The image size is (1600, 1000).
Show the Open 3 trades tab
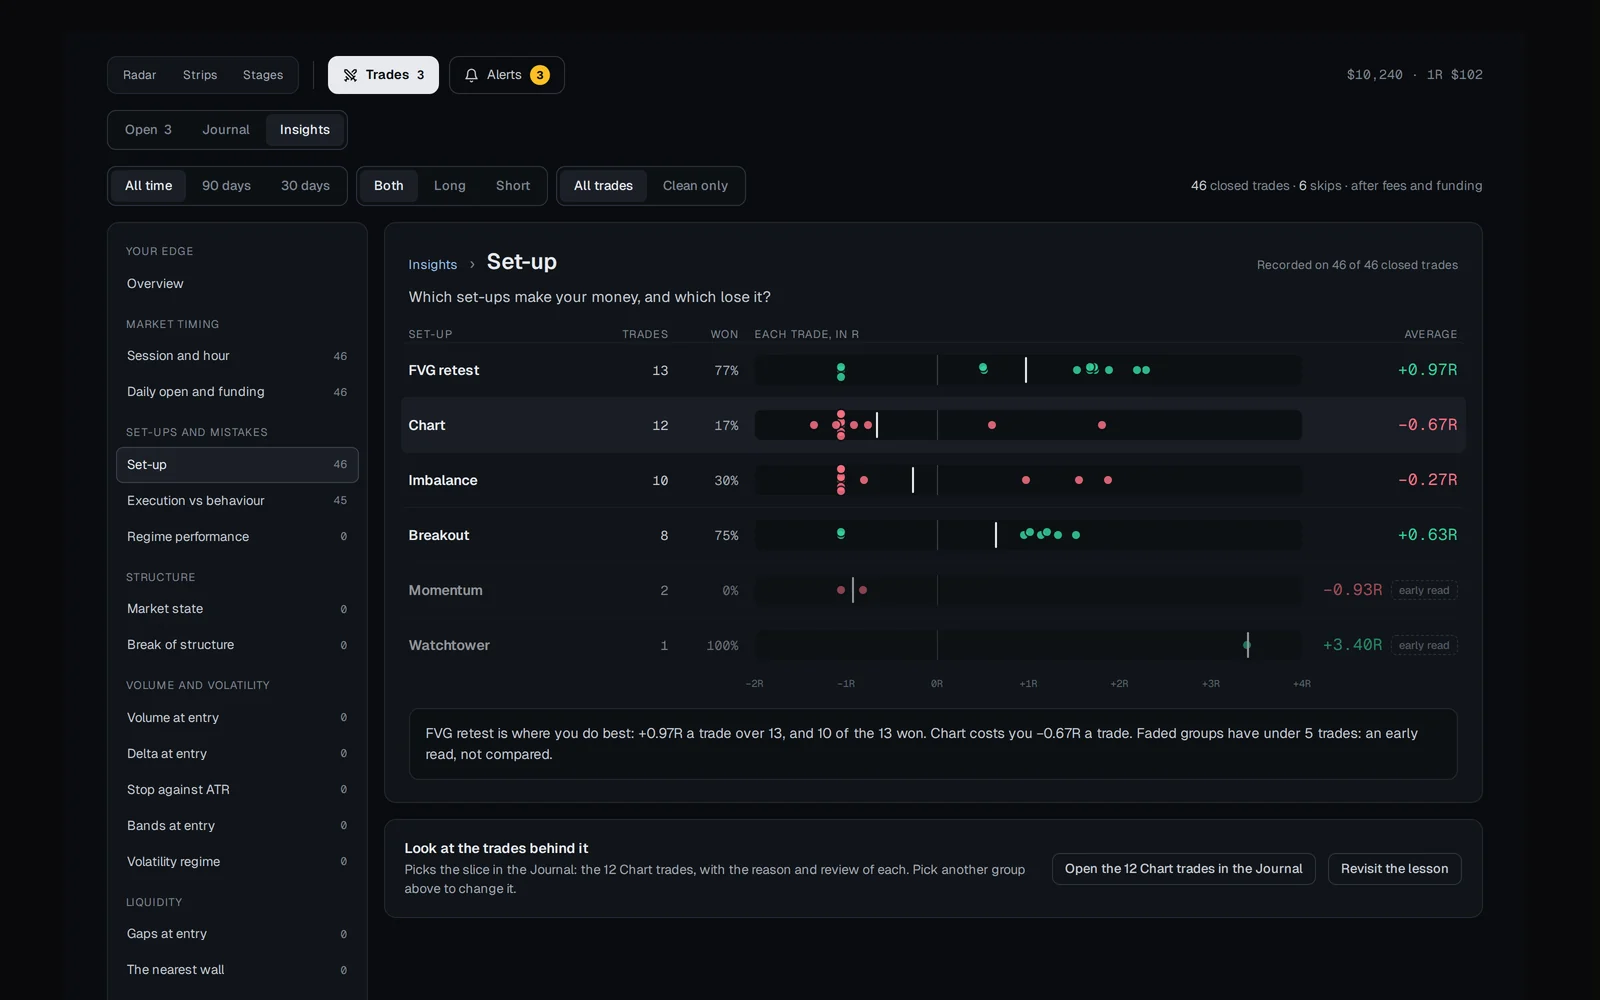(x=148, y=130)
